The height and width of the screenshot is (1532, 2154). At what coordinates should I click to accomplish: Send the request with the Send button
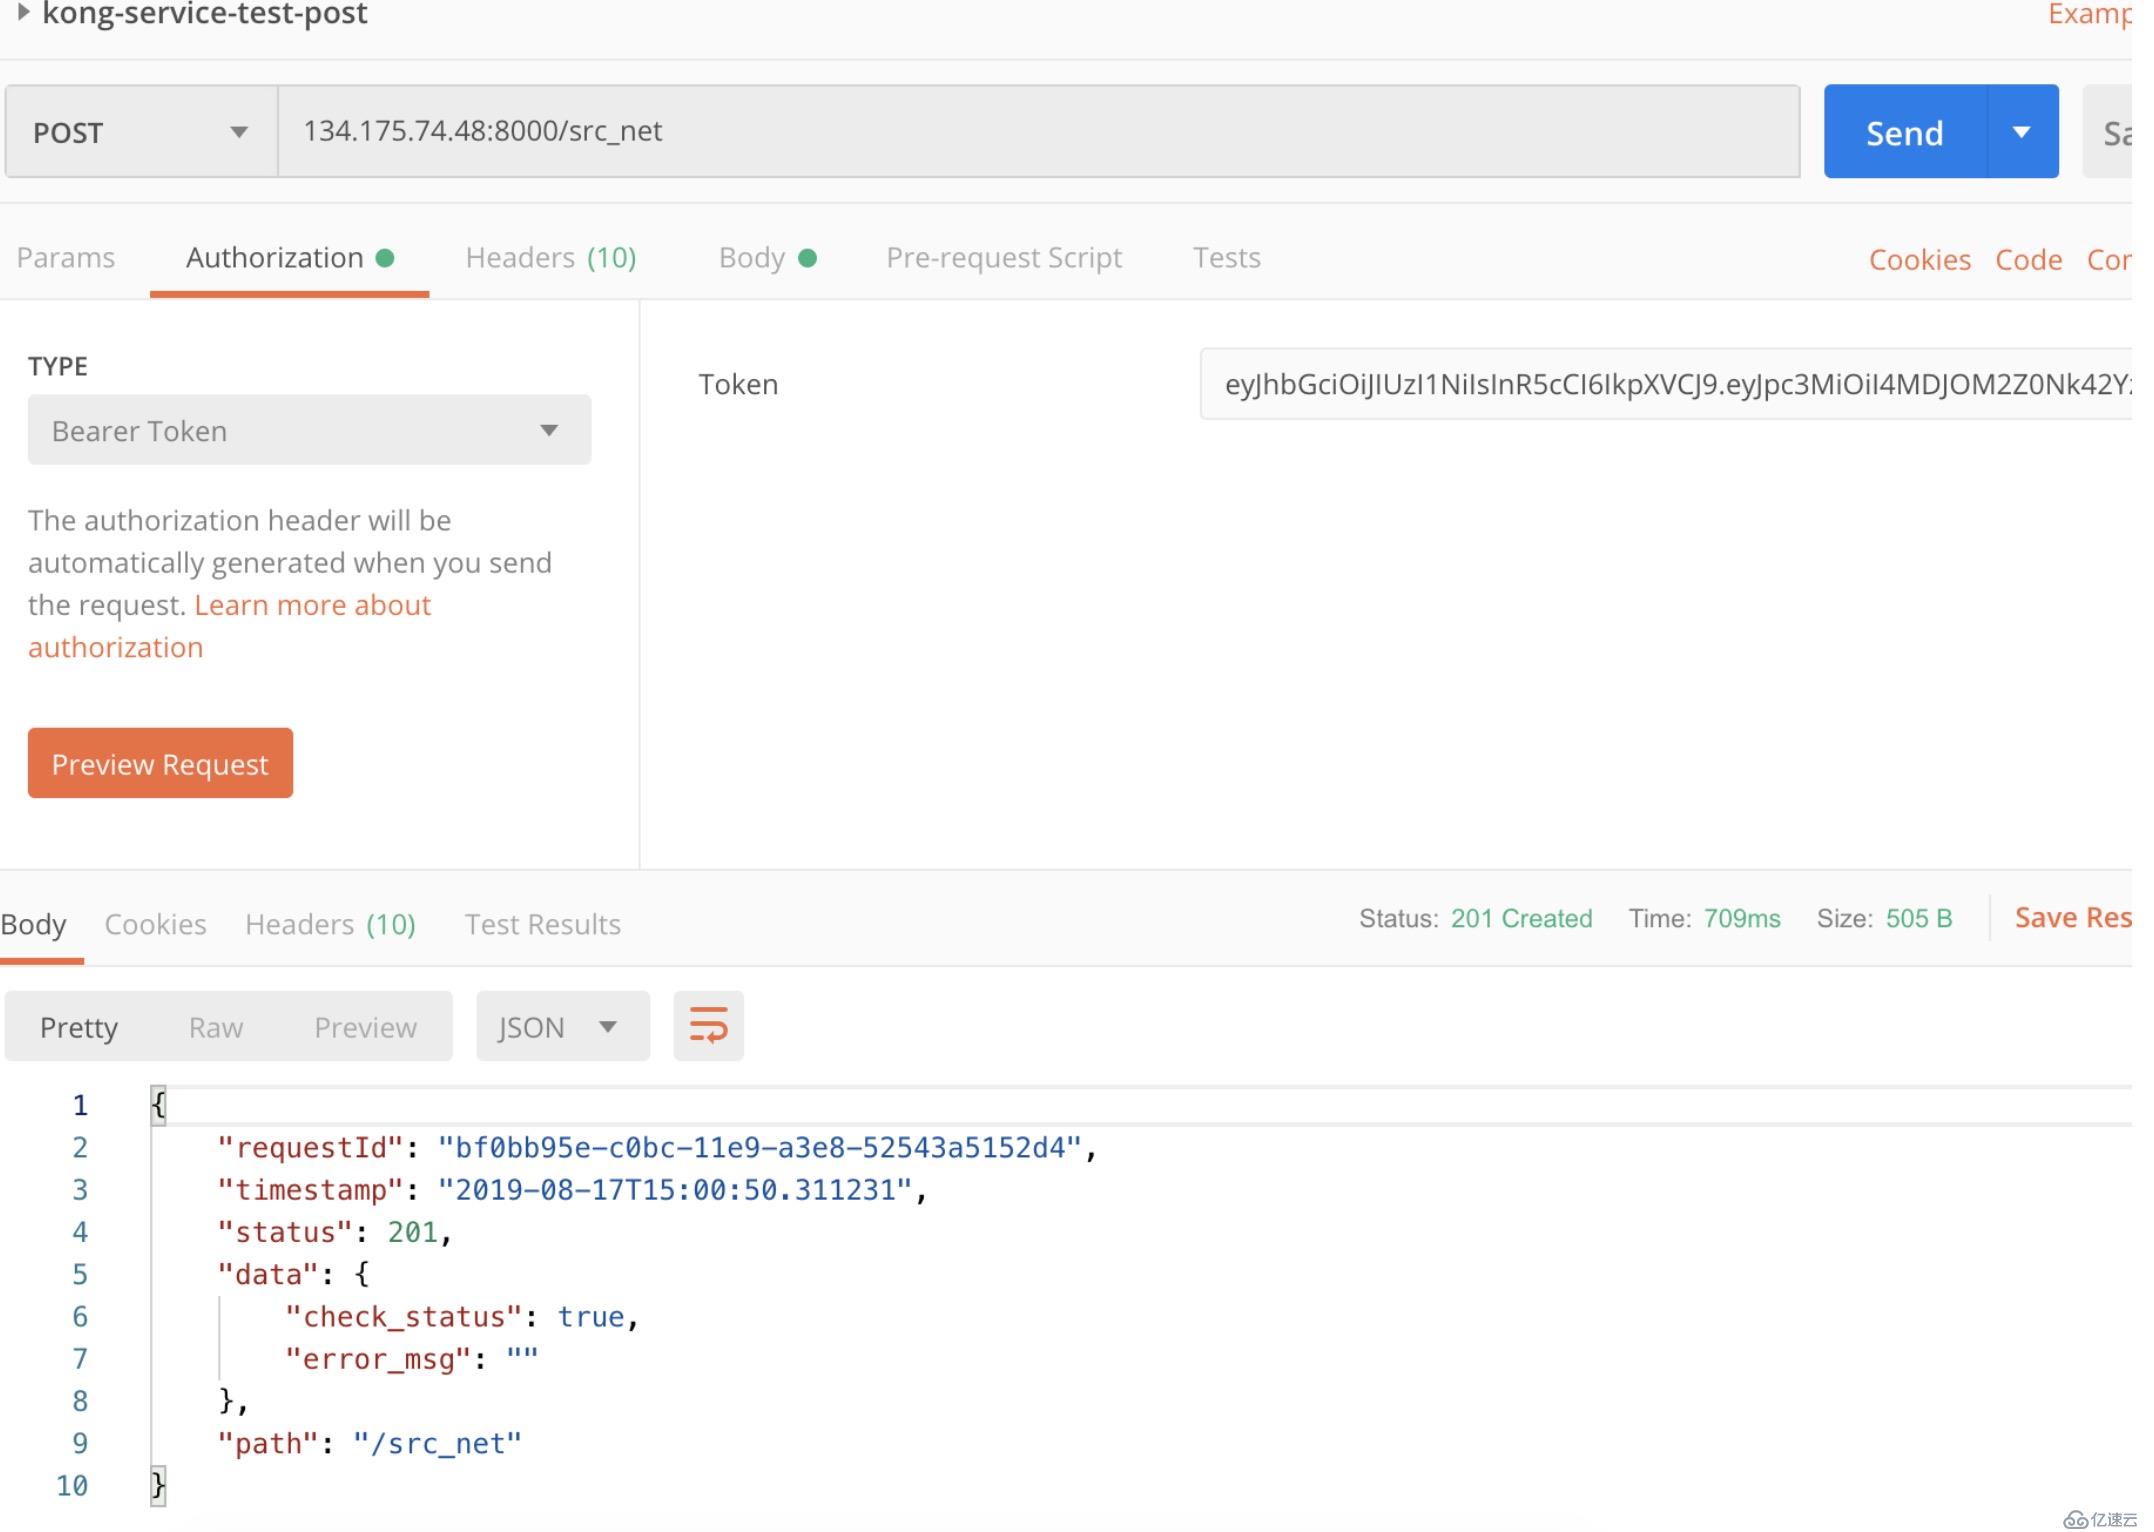click(1904, 132)
